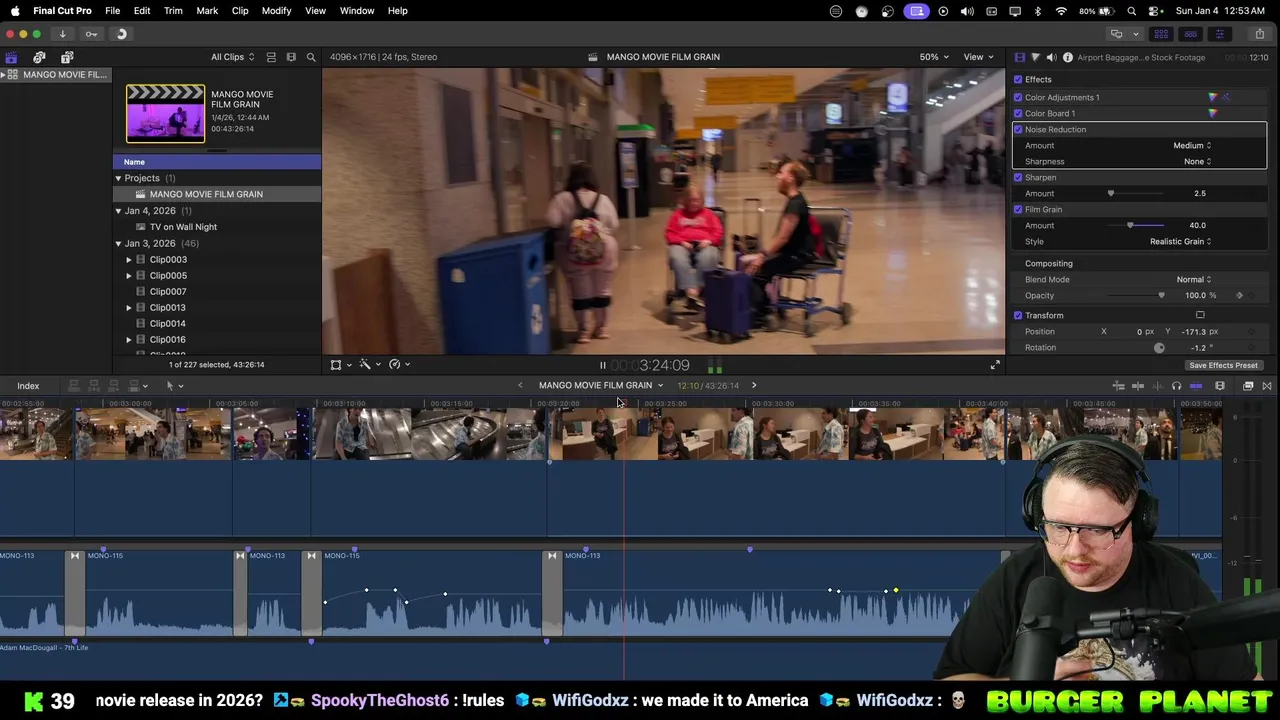1280x720 pixels.
Task: Open the viewer 50% zoom dropdown
Action: click(934, 57)
